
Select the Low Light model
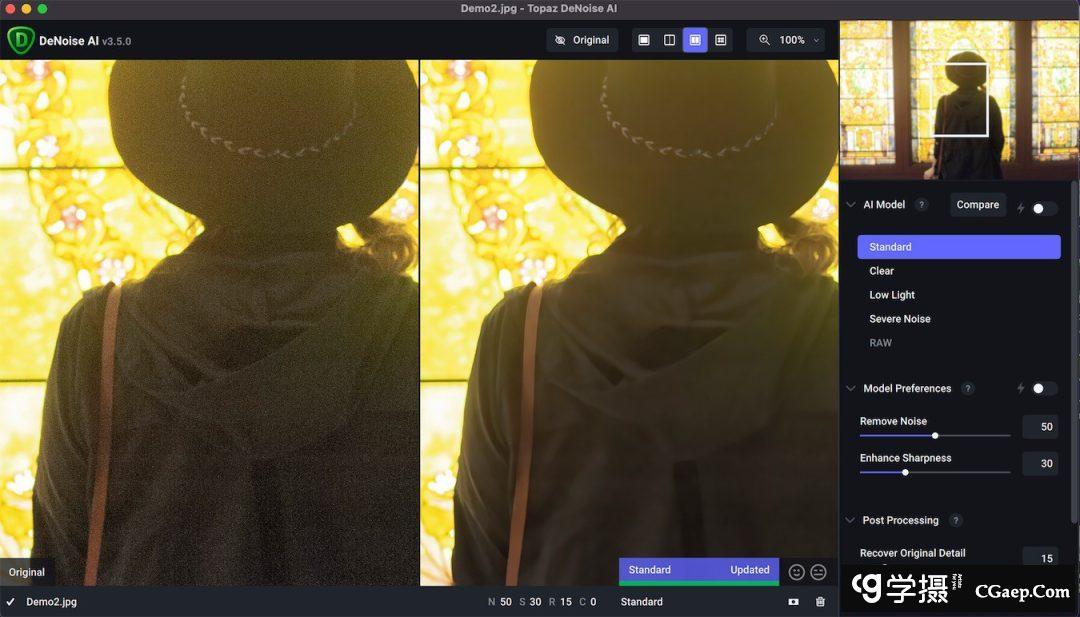tap(892, 295)
